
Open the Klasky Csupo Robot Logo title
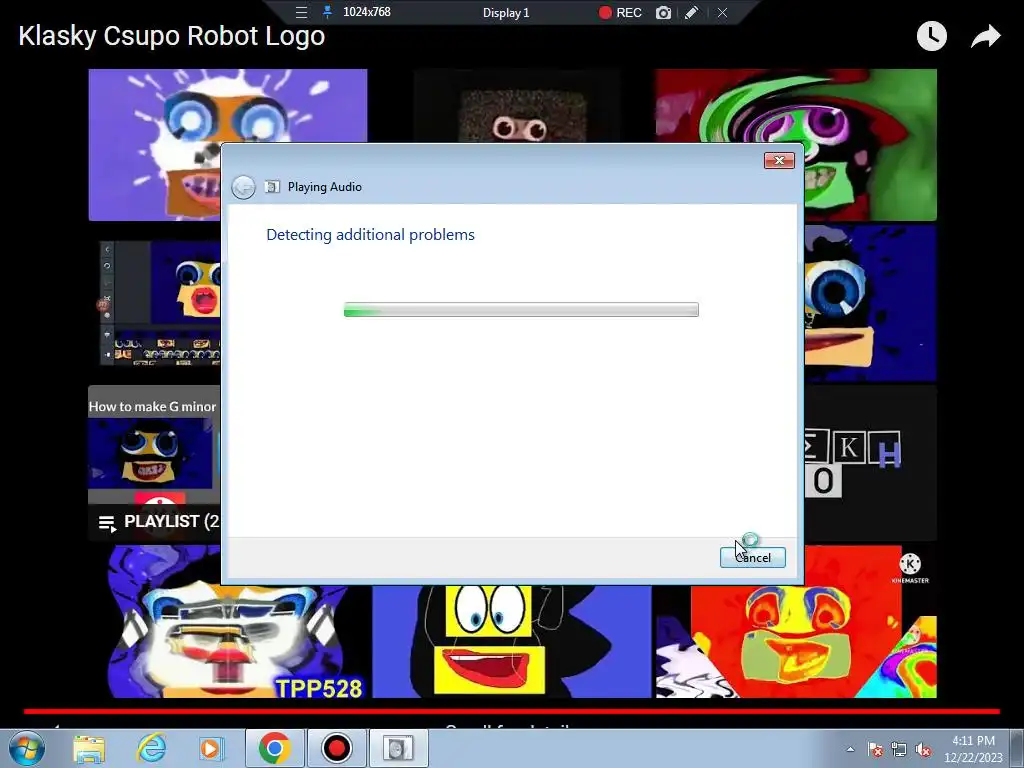point(172,36)
